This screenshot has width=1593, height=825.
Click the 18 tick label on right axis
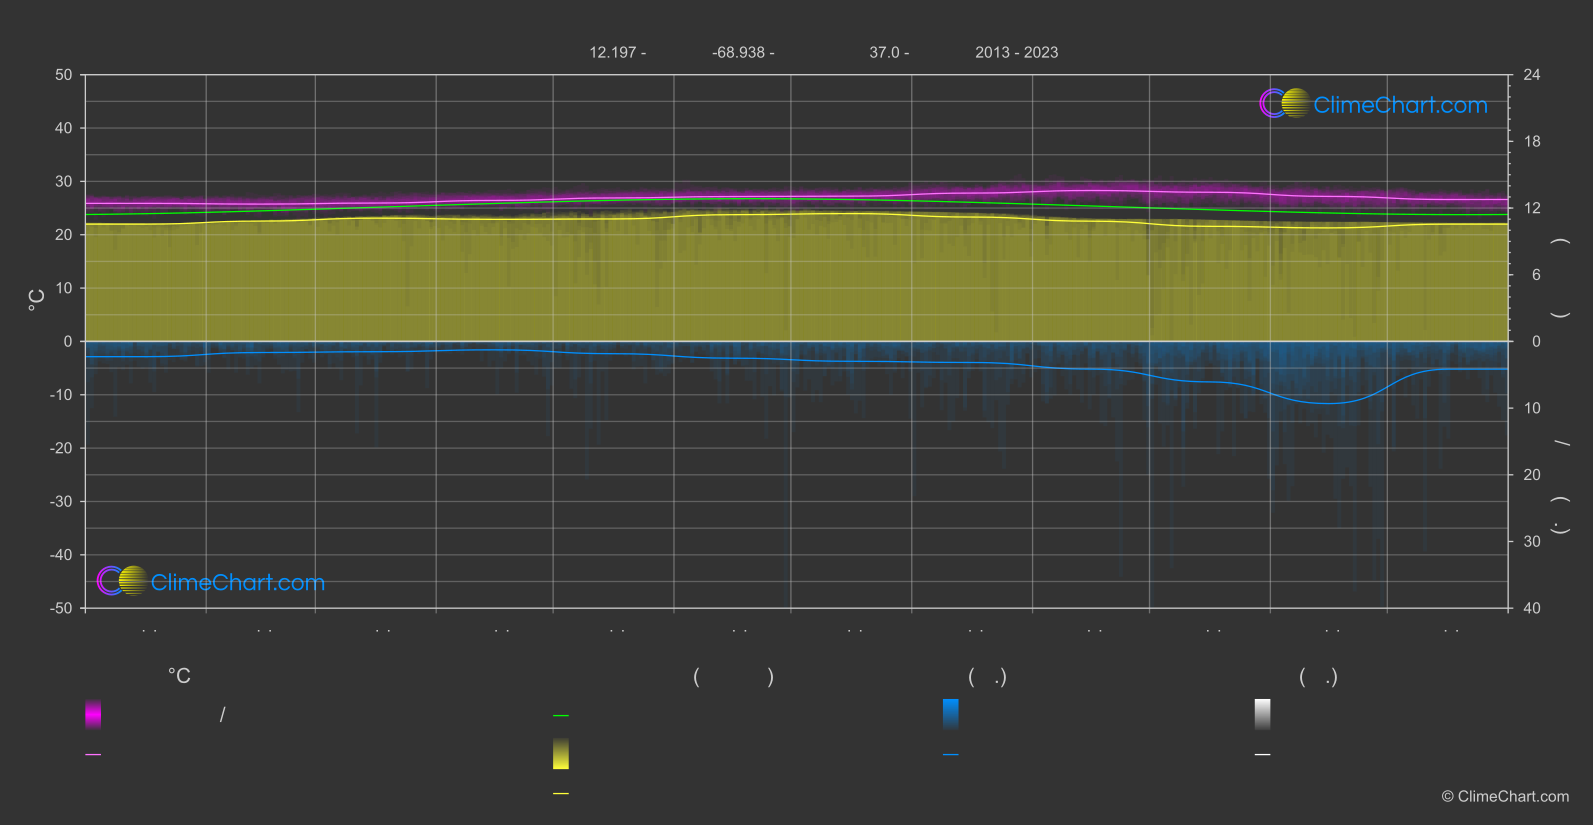(x=1532, y=142)
